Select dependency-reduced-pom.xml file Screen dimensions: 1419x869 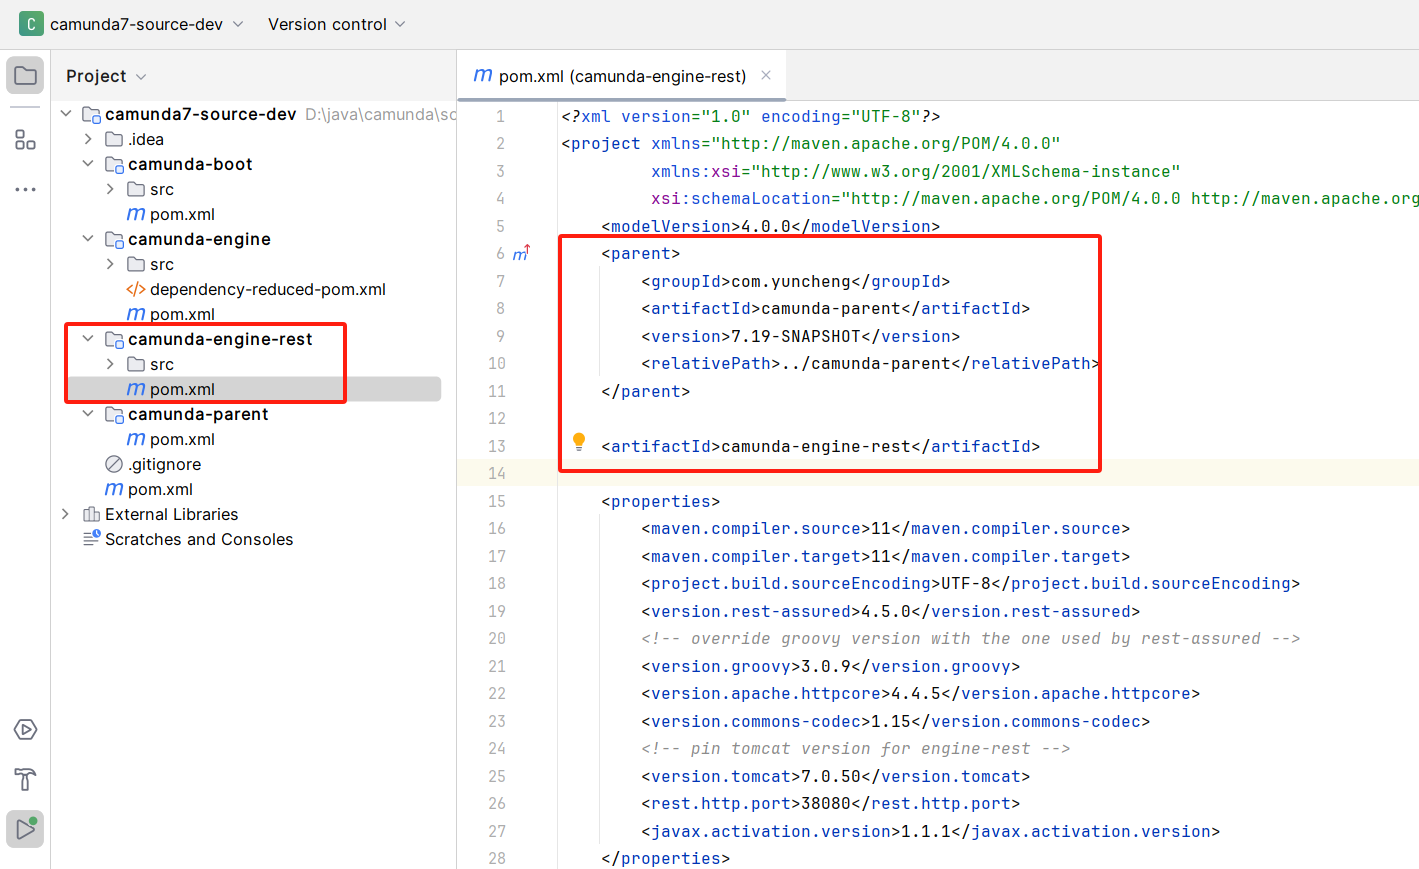click(x=268, y=289)
